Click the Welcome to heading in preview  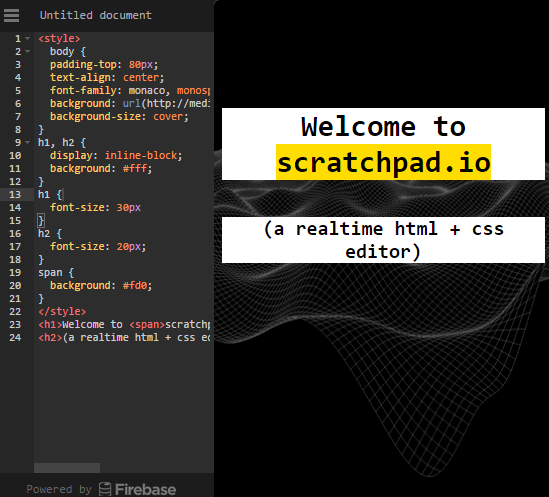[x=383, y=127]
